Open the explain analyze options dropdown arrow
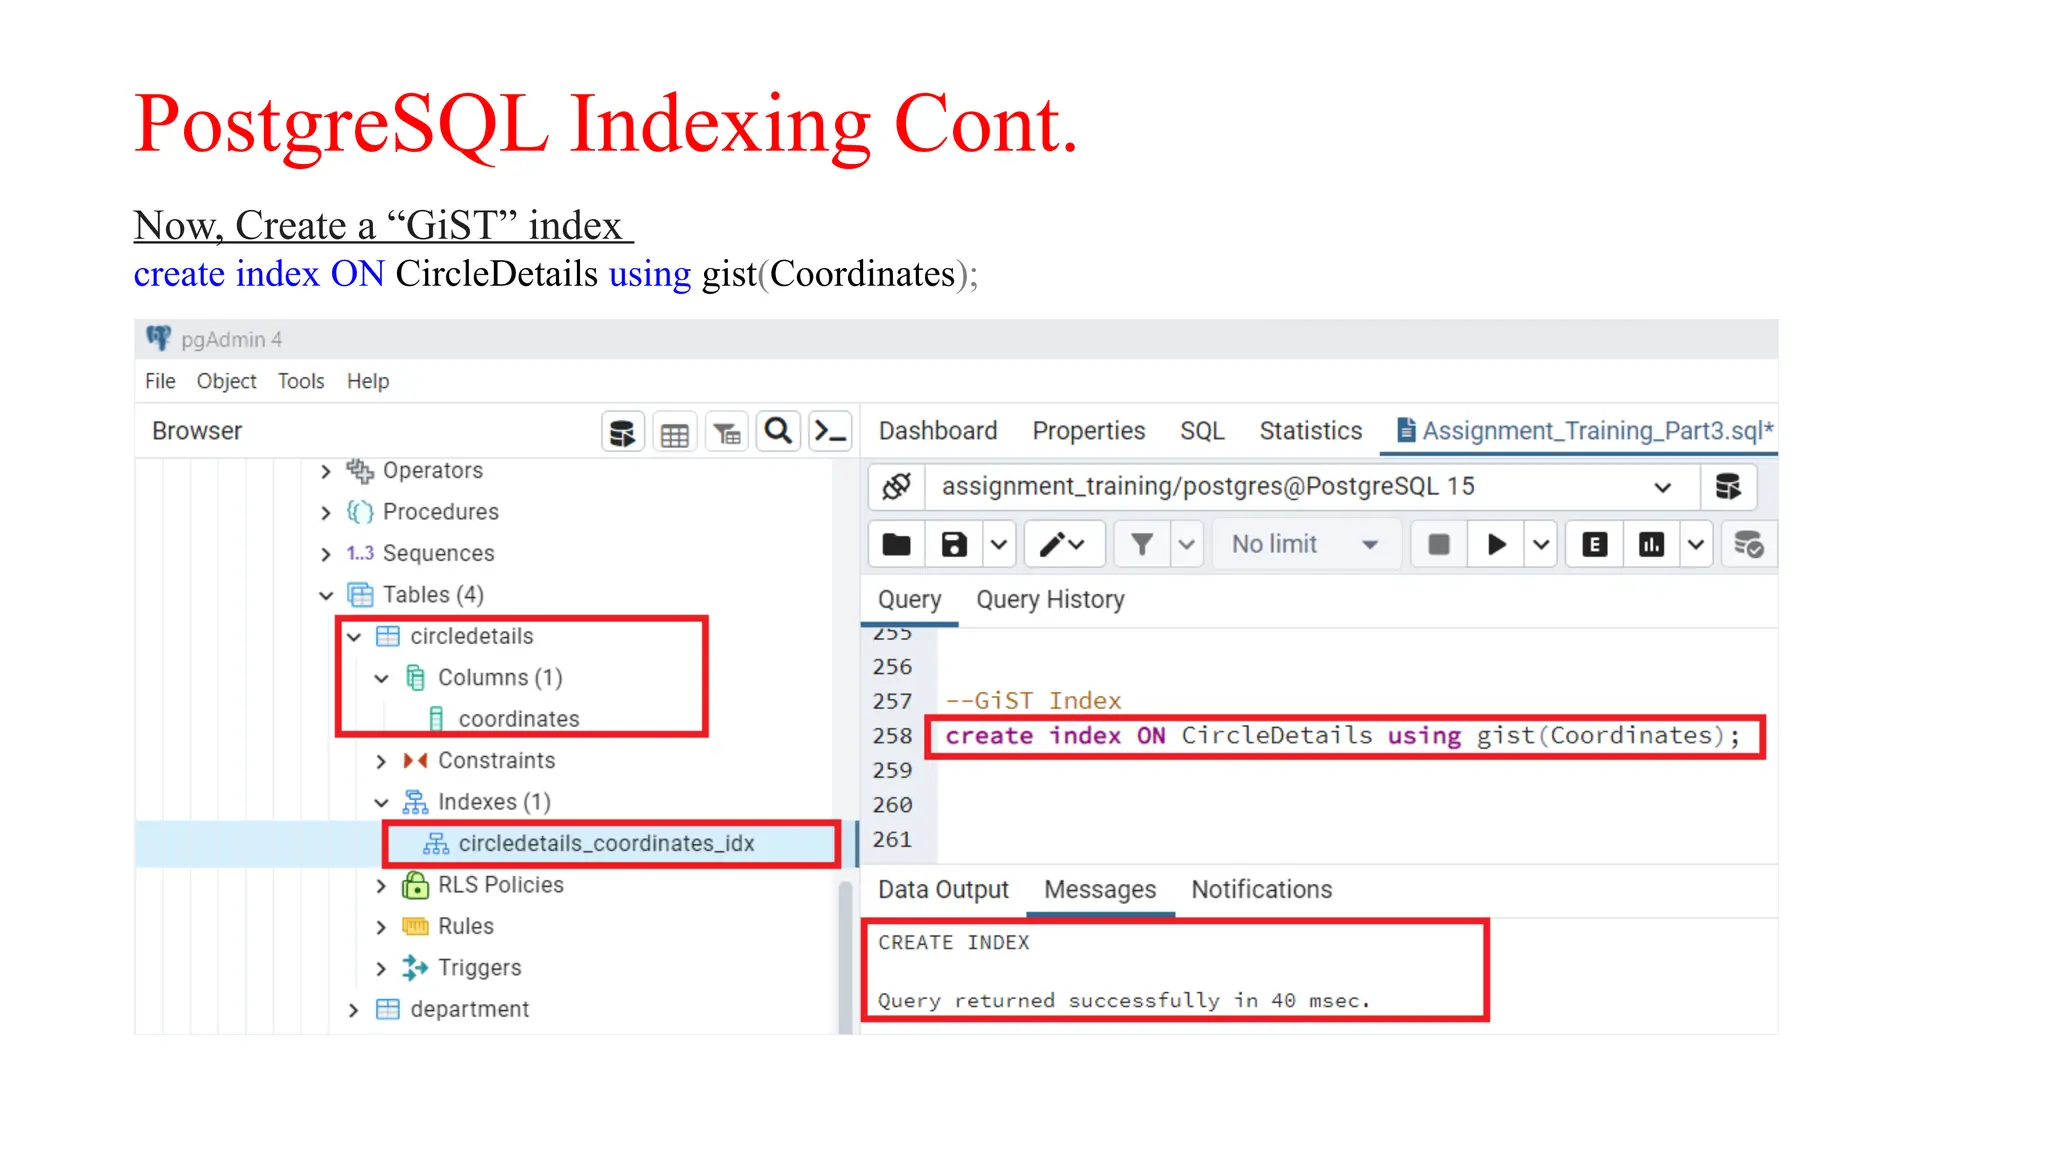This screenshot has height=1152, width=2048. (x=1696, y=545)
